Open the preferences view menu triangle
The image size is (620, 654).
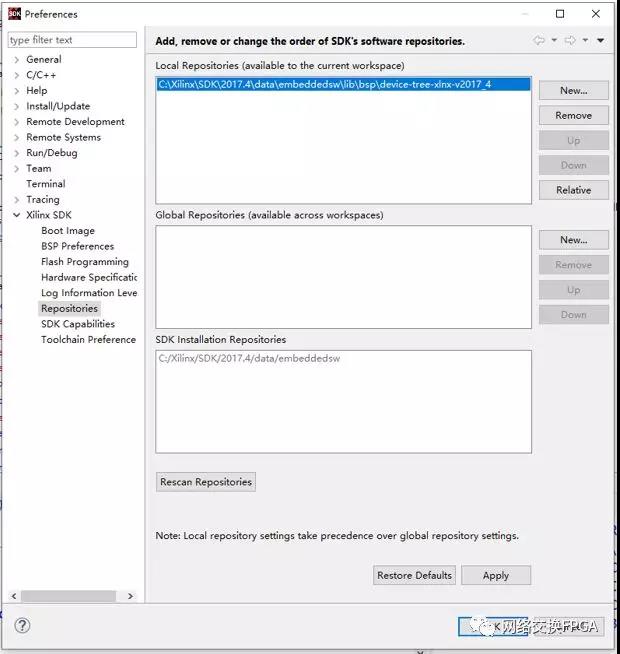coord(600,40)
